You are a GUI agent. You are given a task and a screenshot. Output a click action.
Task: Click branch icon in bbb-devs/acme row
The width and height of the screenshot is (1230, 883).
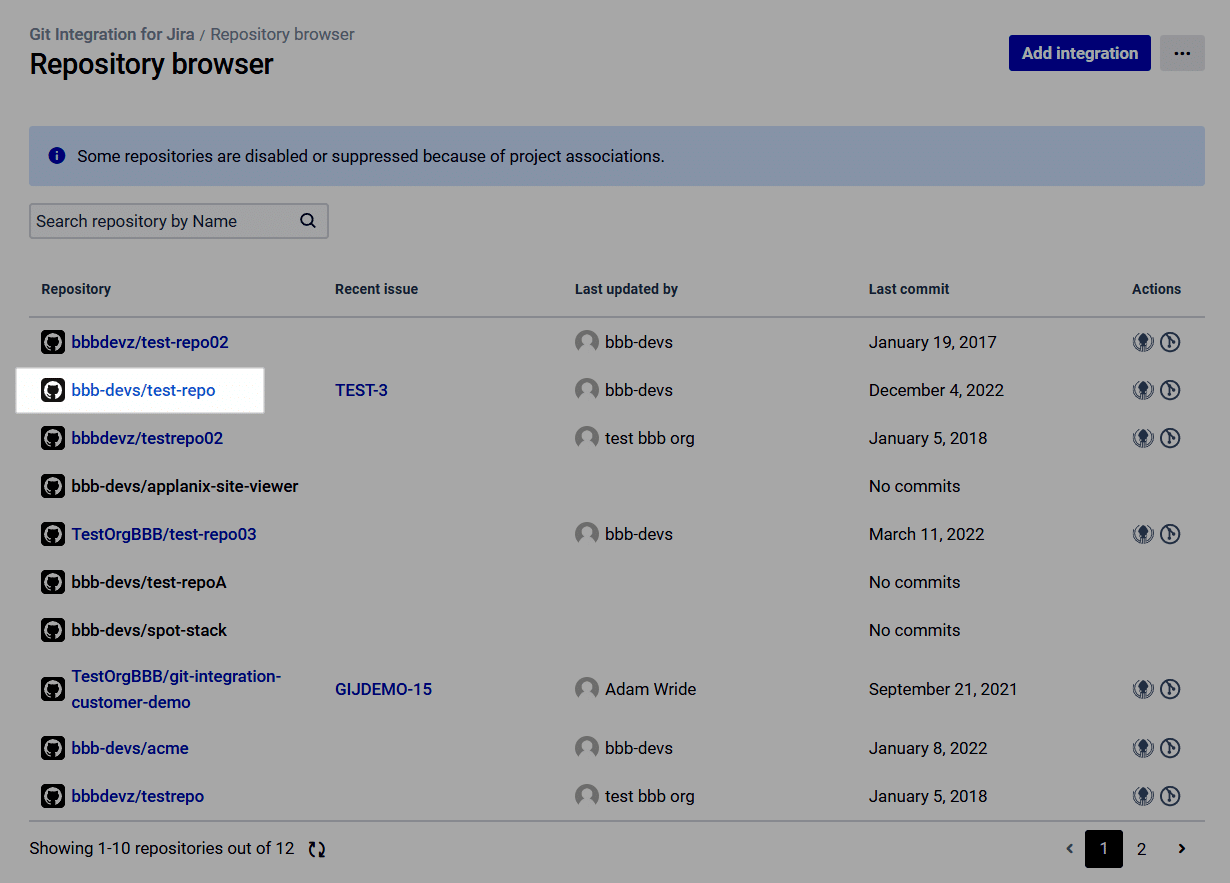(1170, 748)
